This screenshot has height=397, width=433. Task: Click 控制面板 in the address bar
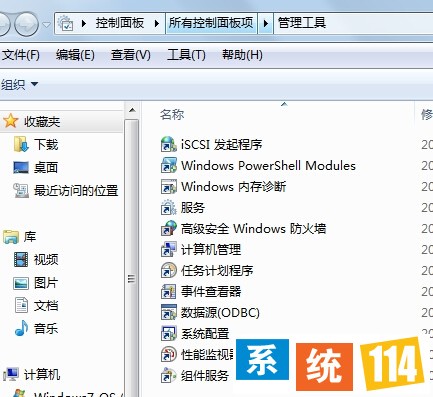120,23
